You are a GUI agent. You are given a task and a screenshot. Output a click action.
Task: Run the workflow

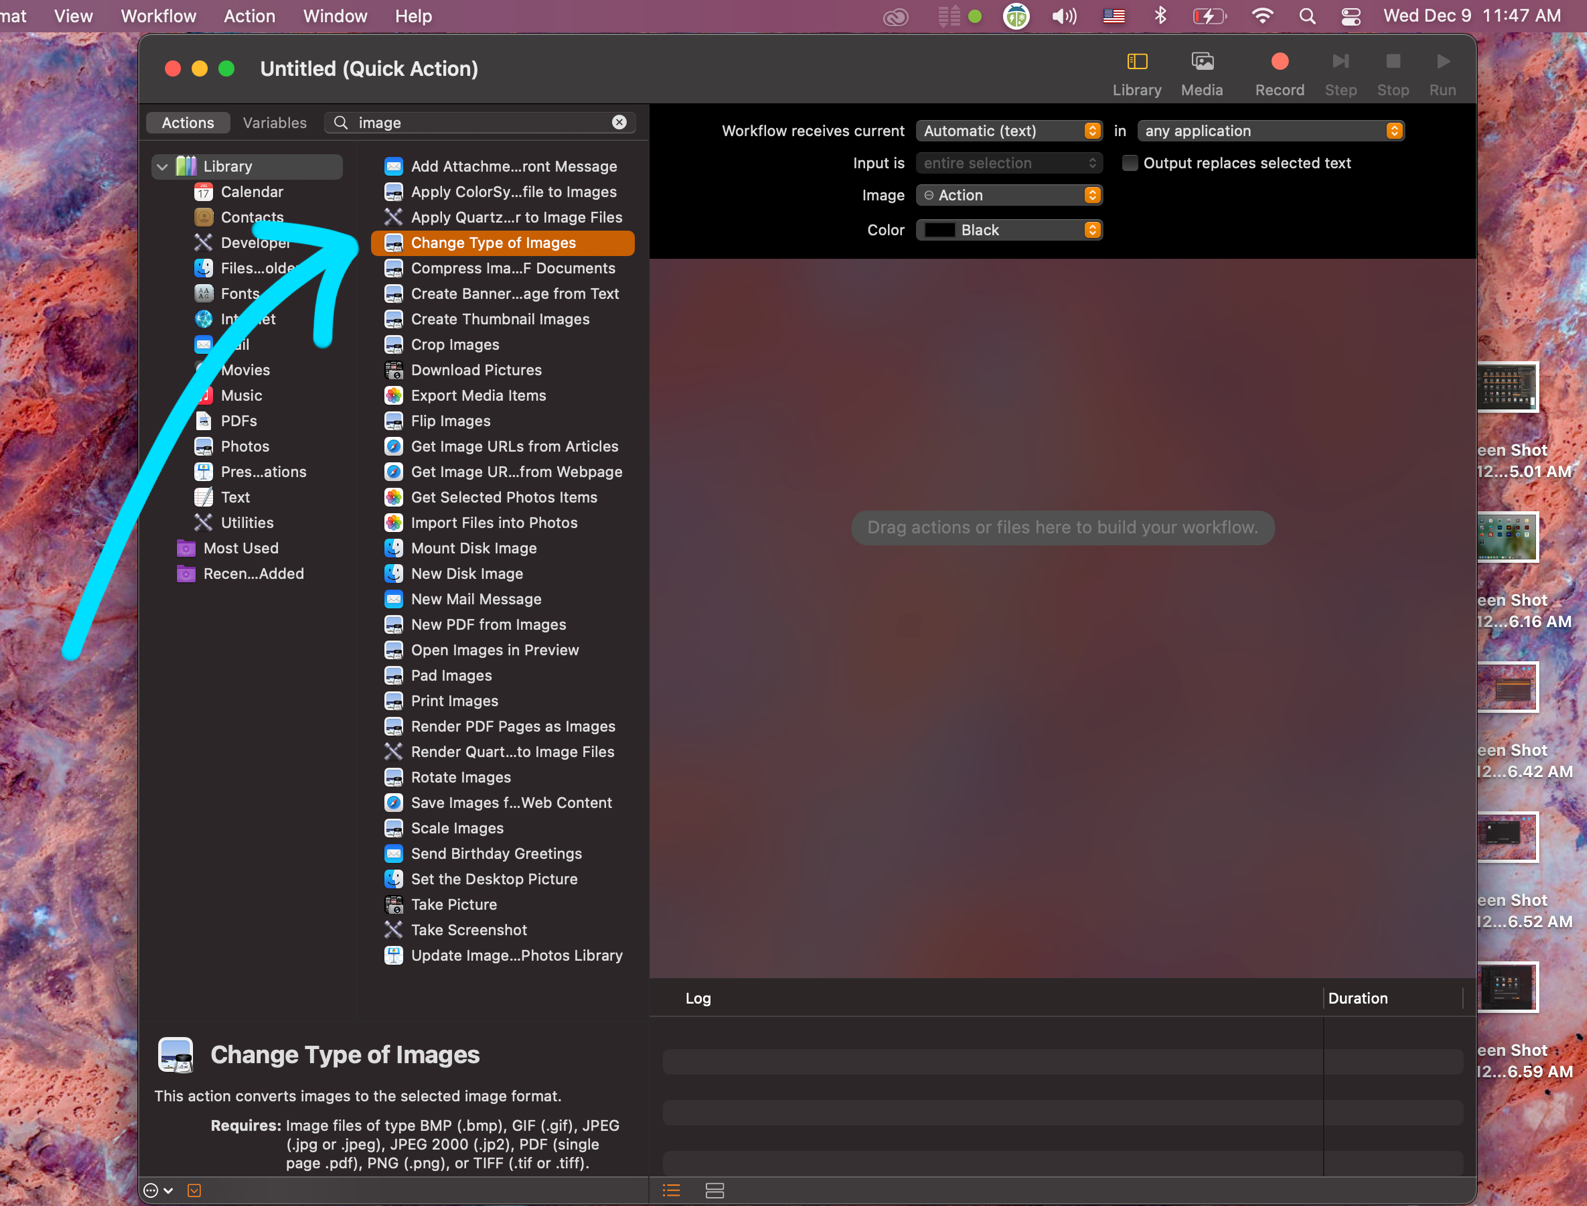tap(1442, 74)
